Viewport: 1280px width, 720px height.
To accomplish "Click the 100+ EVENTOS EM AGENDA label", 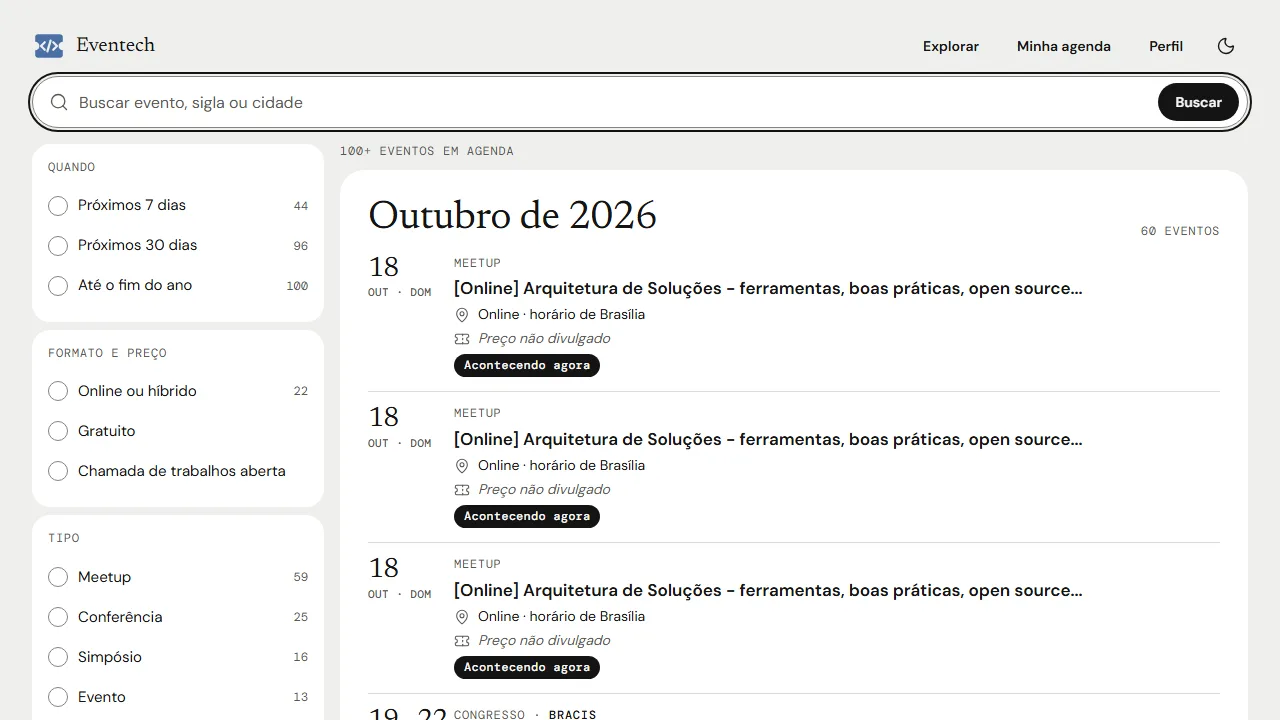I will point(427,151).
